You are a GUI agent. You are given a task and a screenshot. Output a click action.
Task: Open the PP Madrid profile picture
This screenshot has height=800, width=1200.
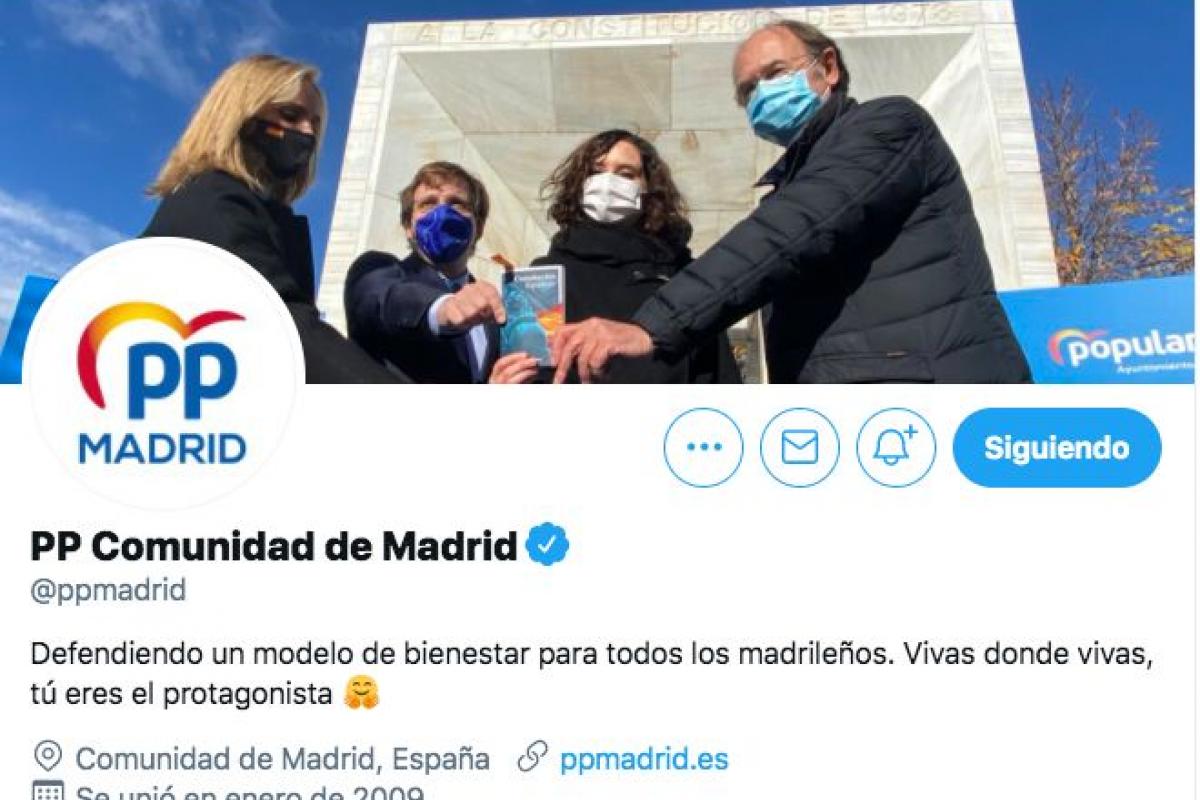point(163,378)
